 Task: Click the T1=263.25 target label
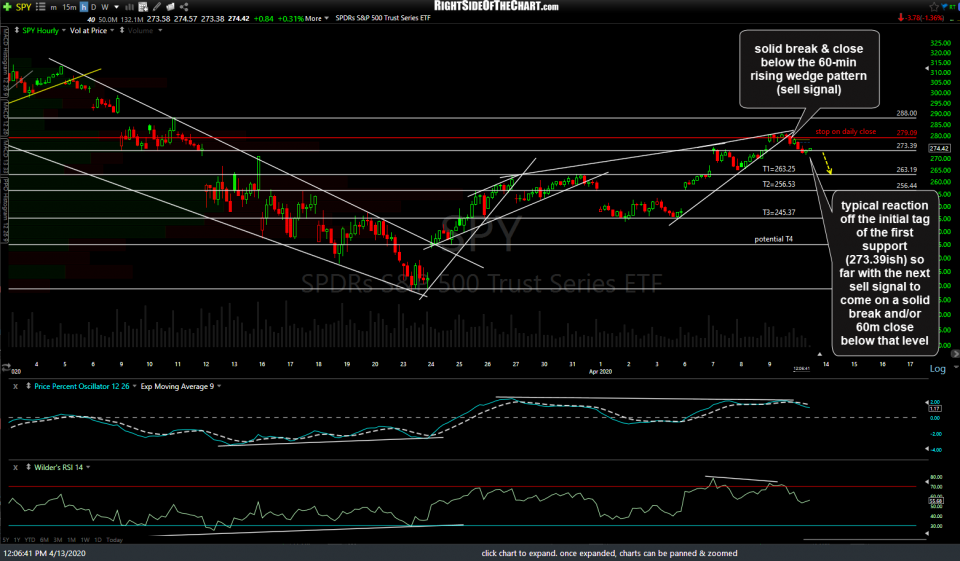(779, 169)
